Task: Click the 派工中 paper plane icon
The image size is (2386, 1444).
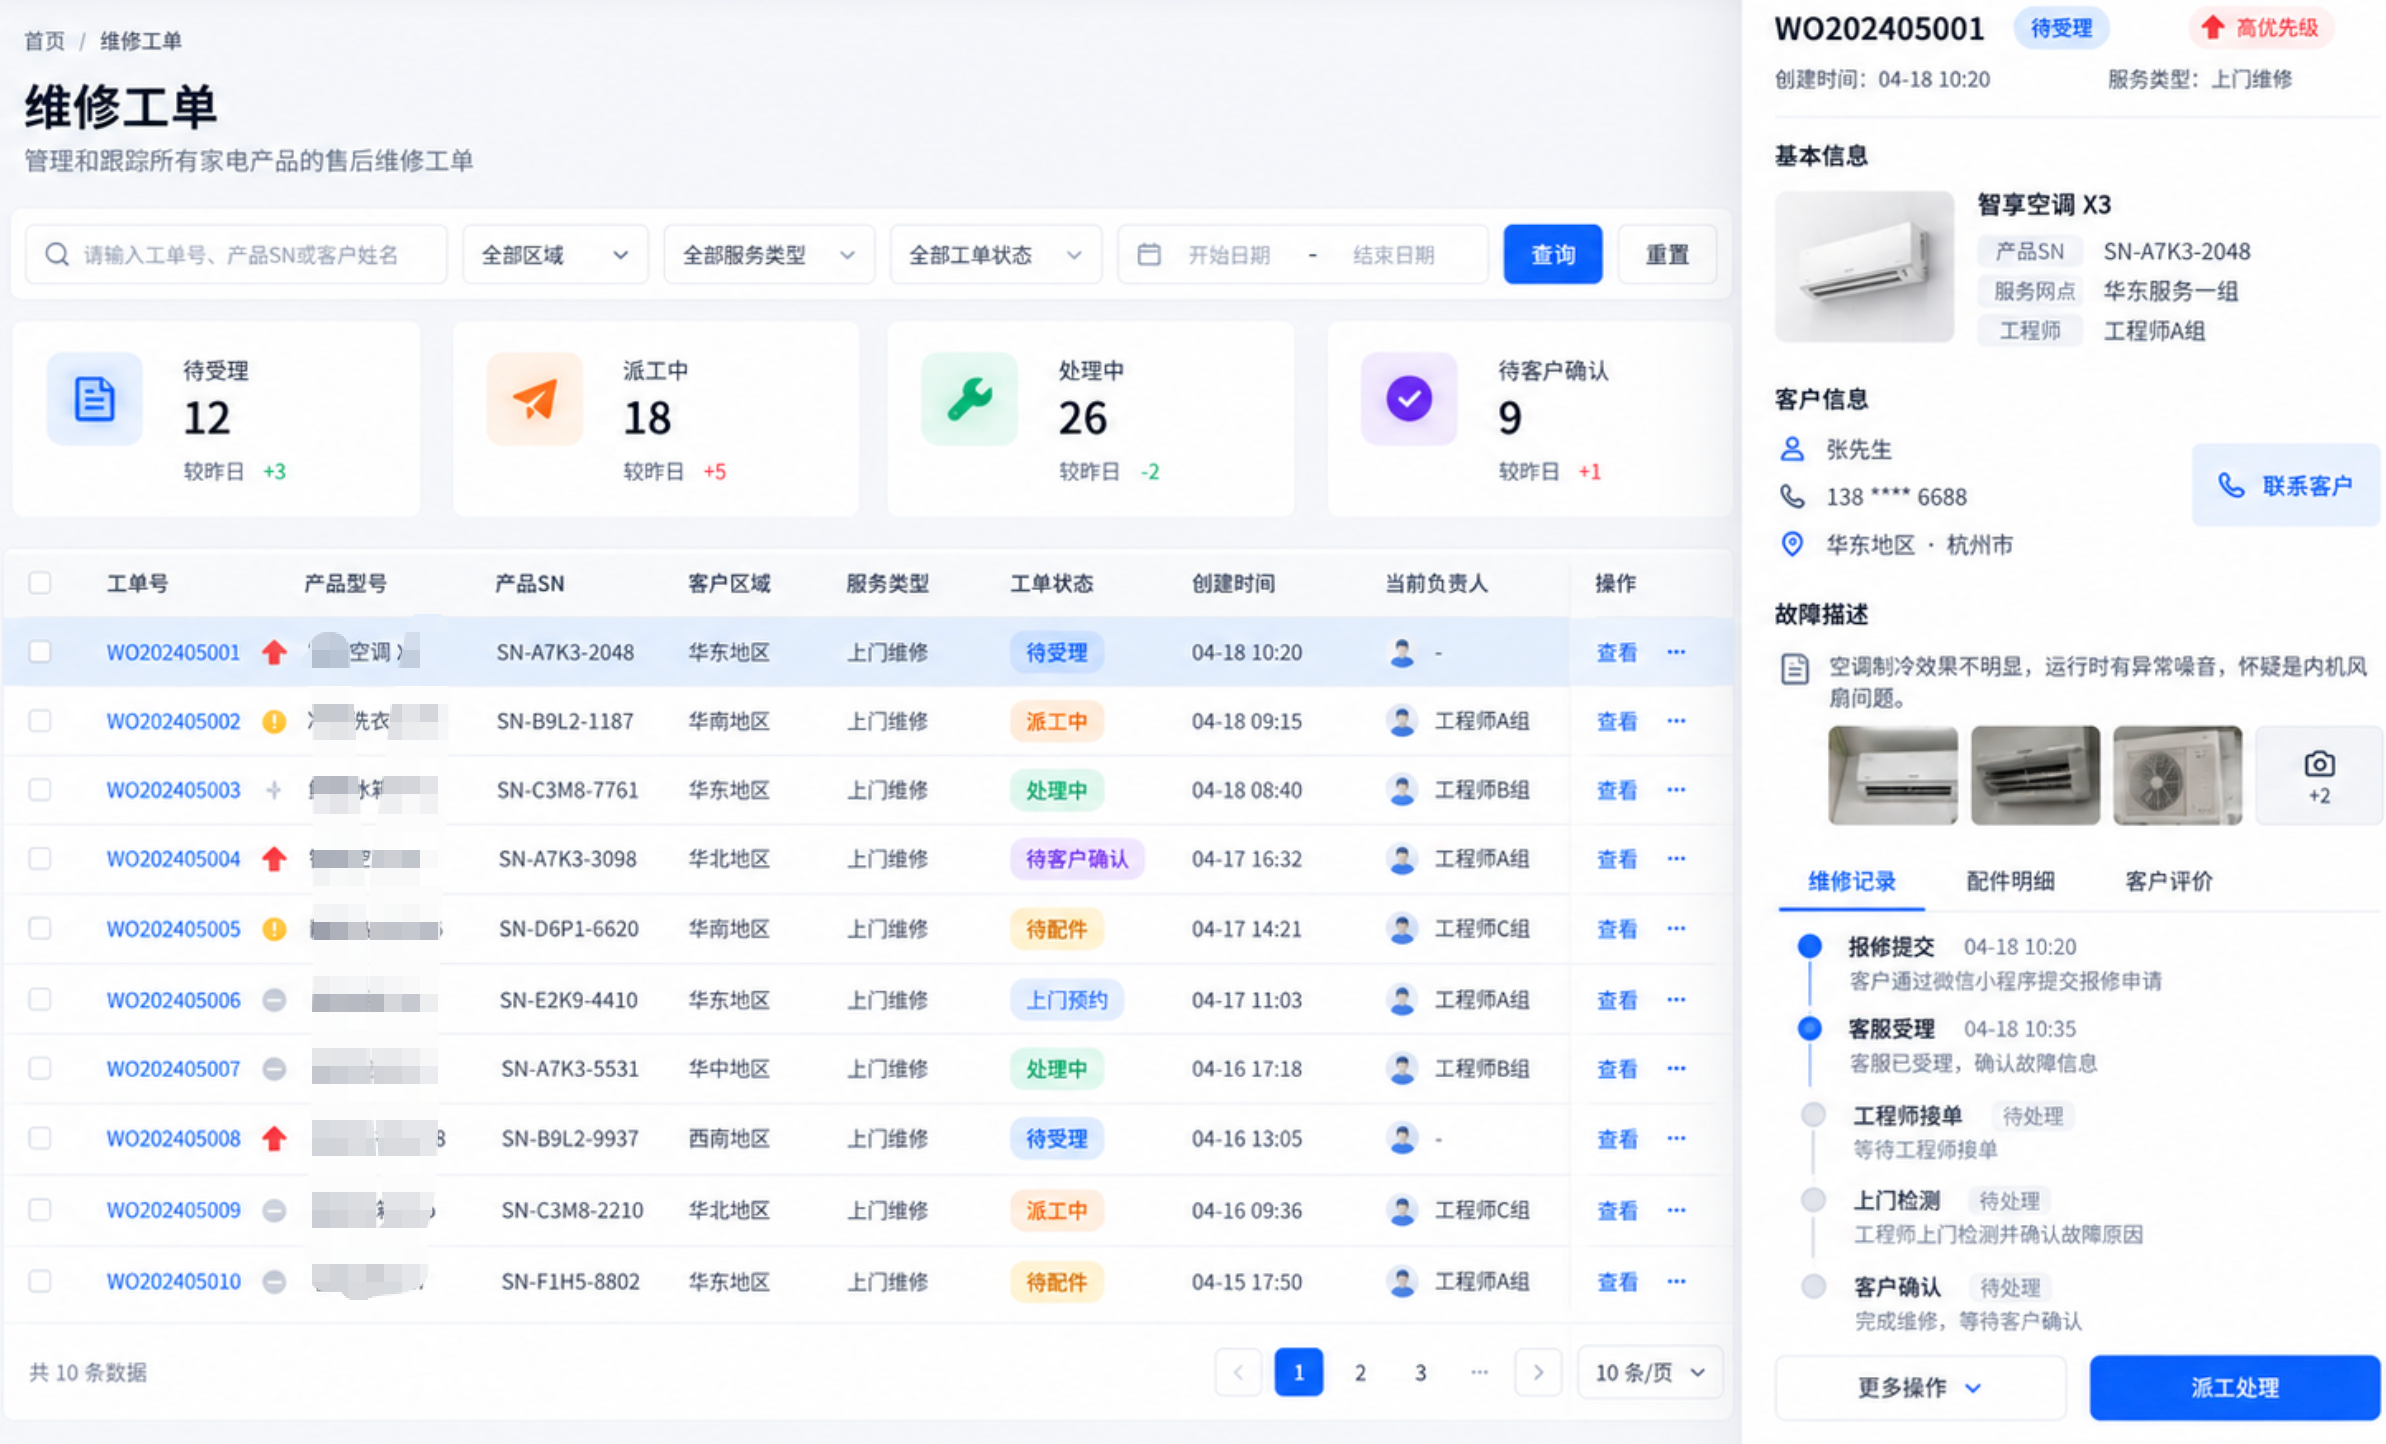Action: [535, 399]
